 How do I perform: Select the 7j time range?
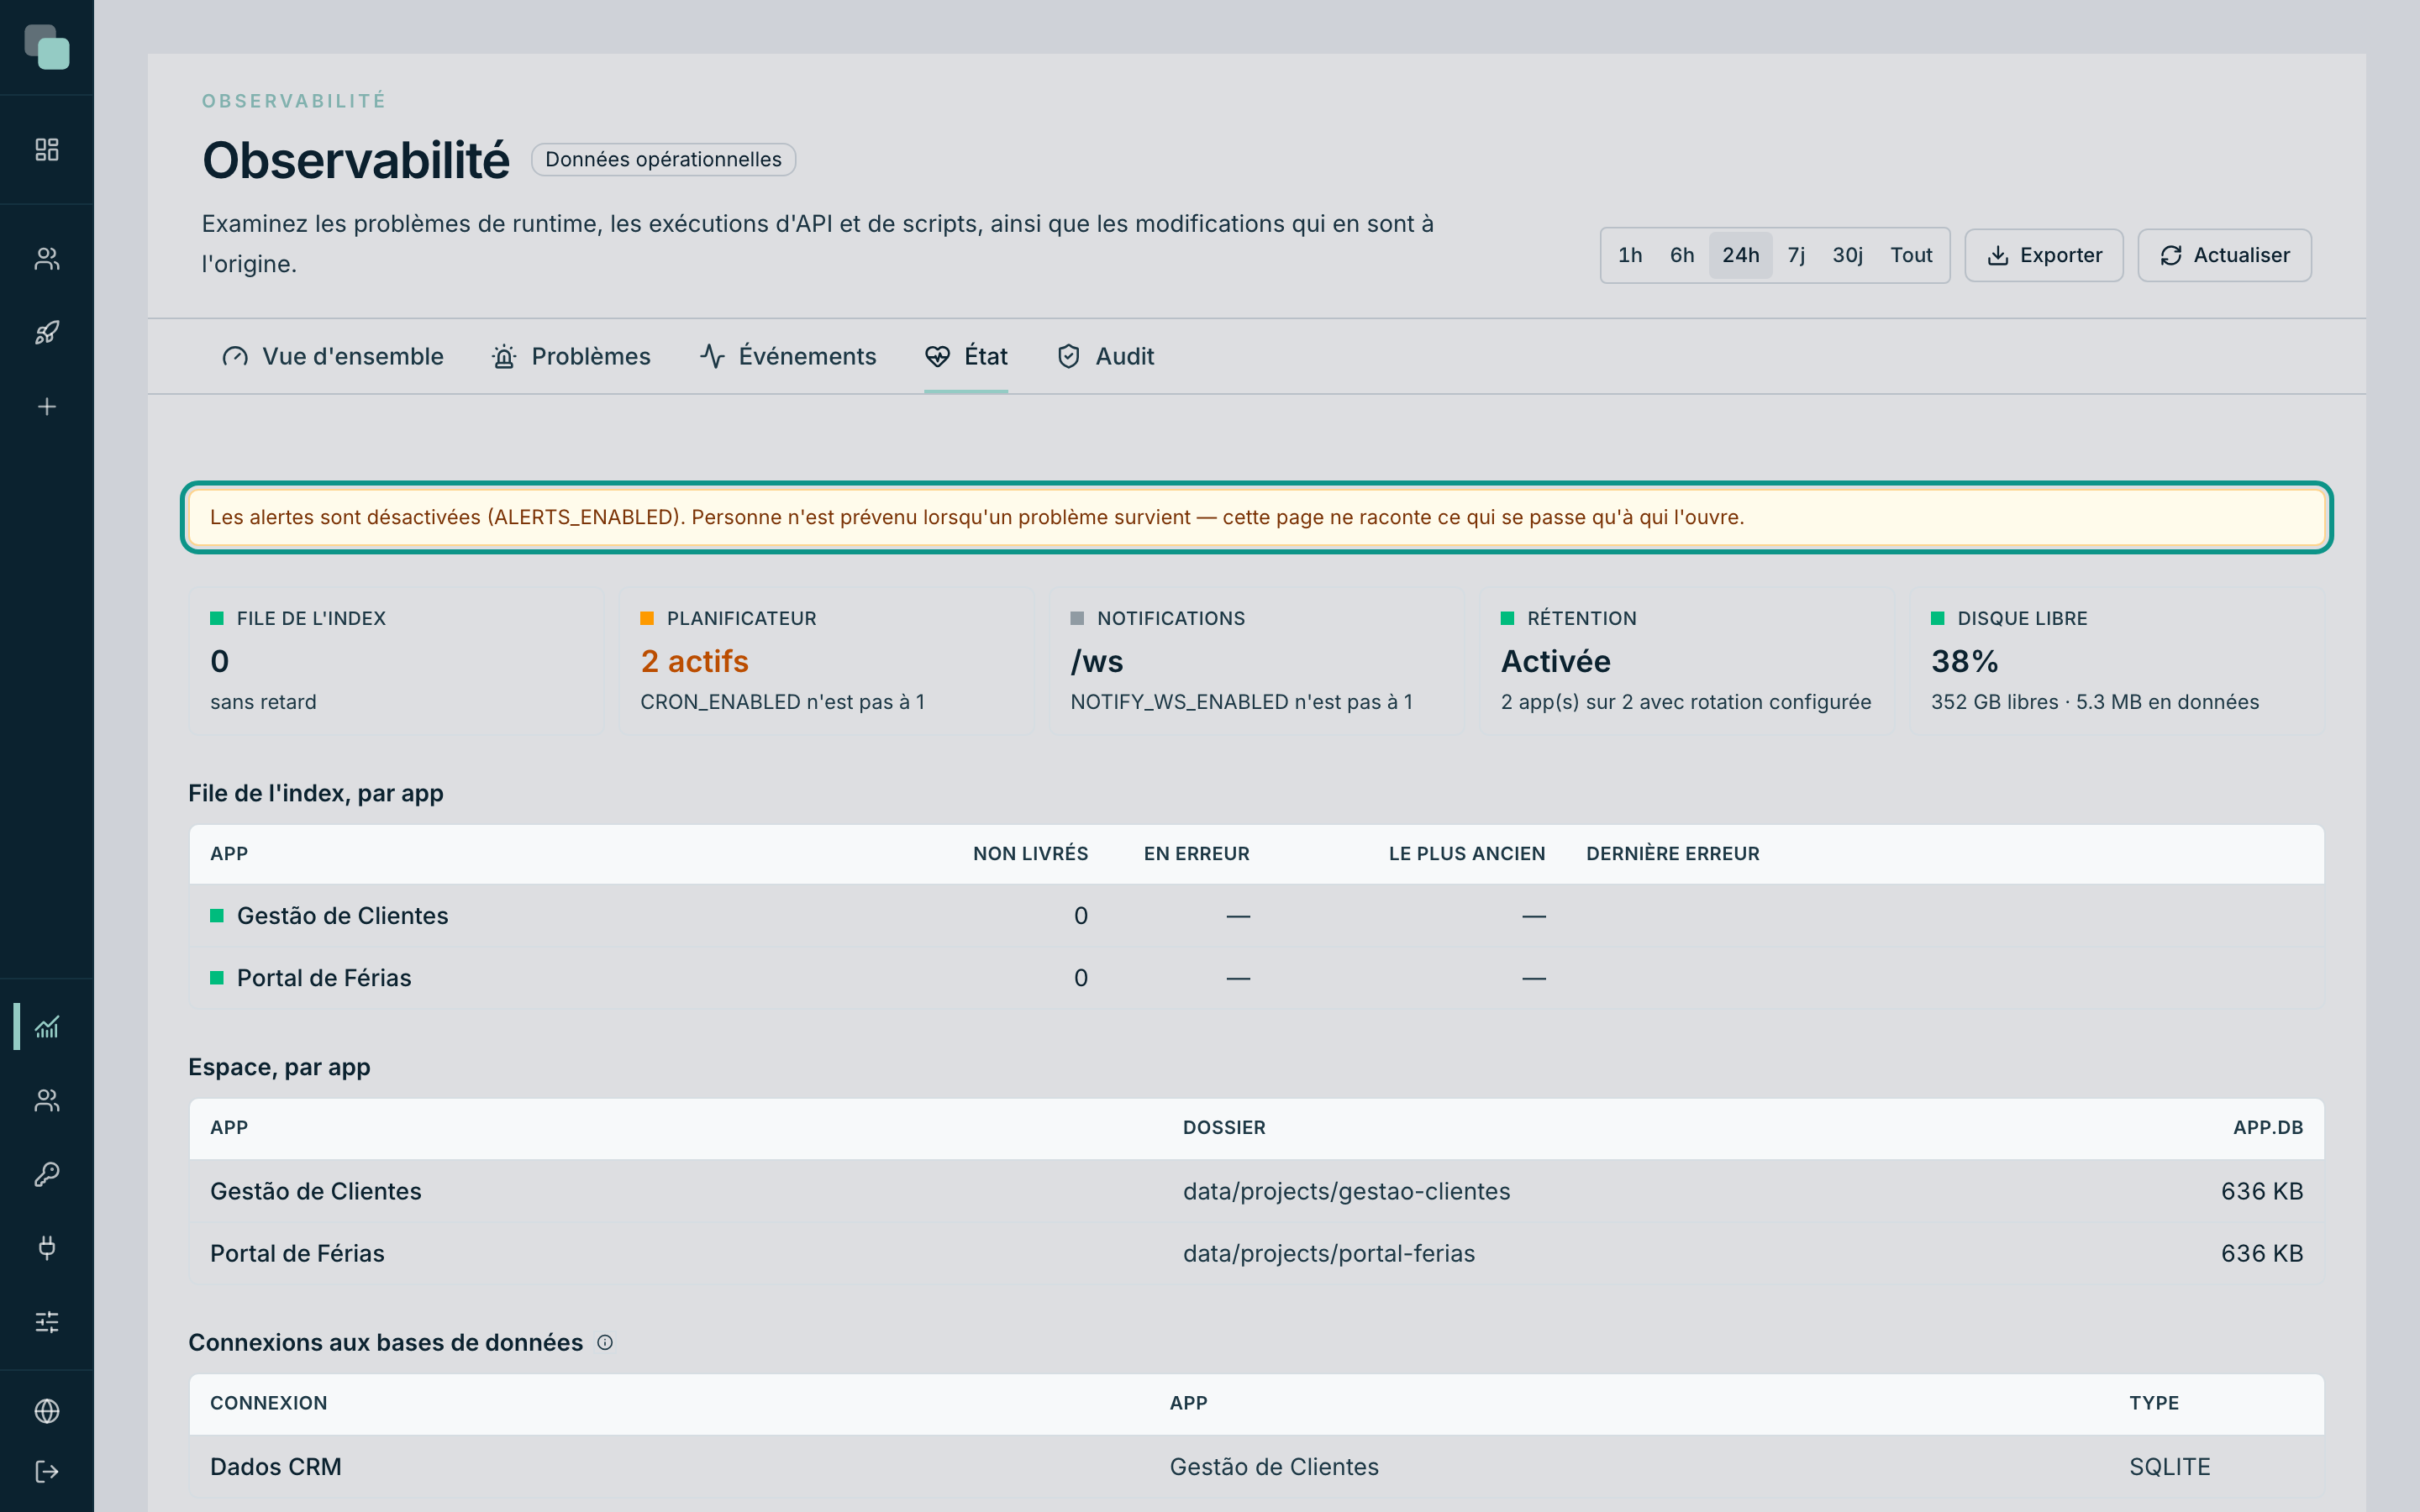(x=1797, y=256)
